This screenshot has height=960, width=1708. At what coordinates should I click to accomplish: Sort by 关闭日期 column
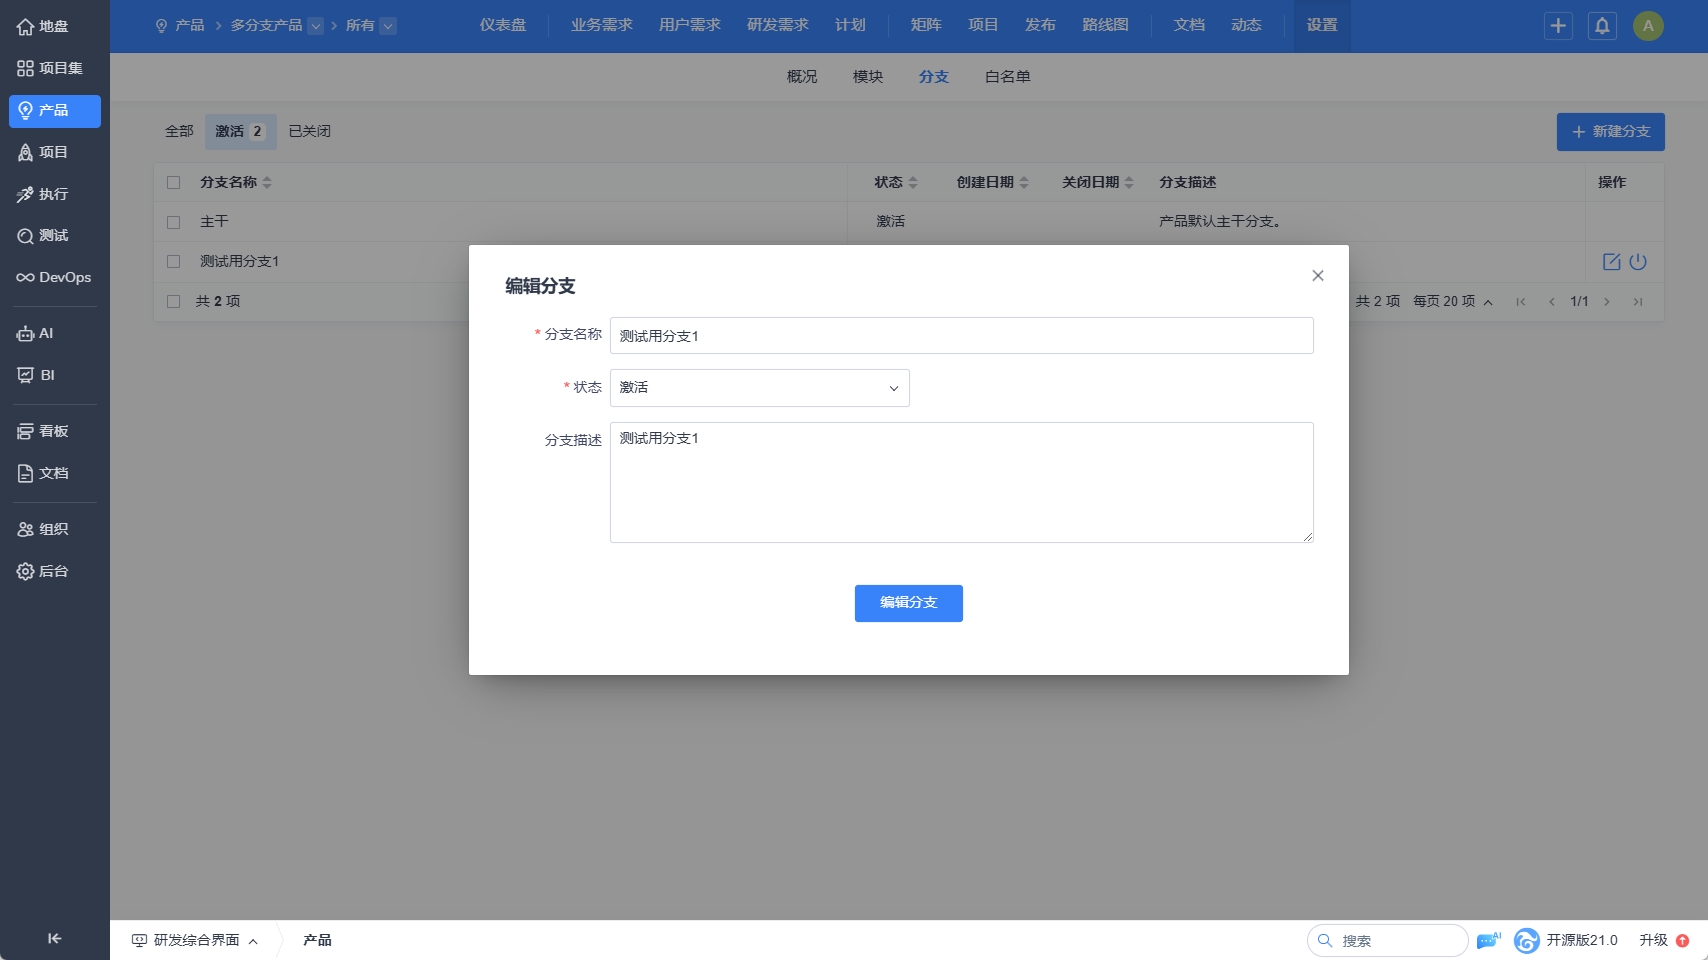[1098, 183]
